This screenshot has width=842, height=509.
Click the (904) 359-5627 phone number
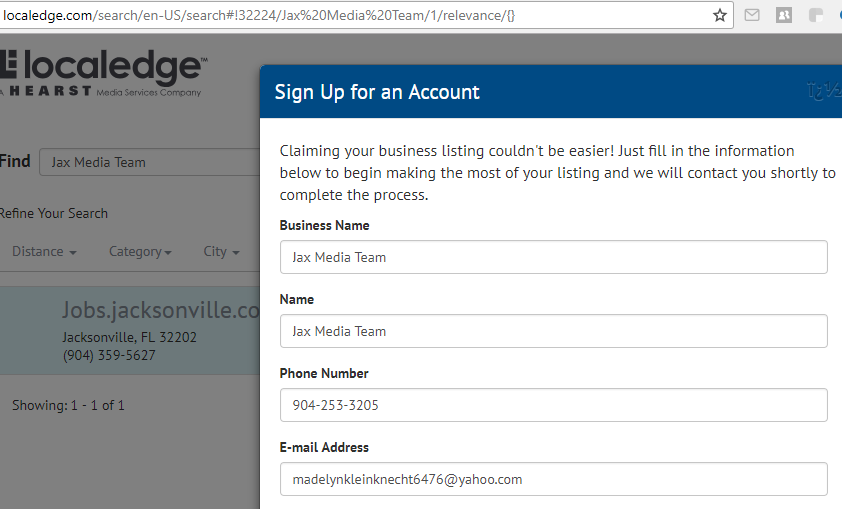point(109,355)
